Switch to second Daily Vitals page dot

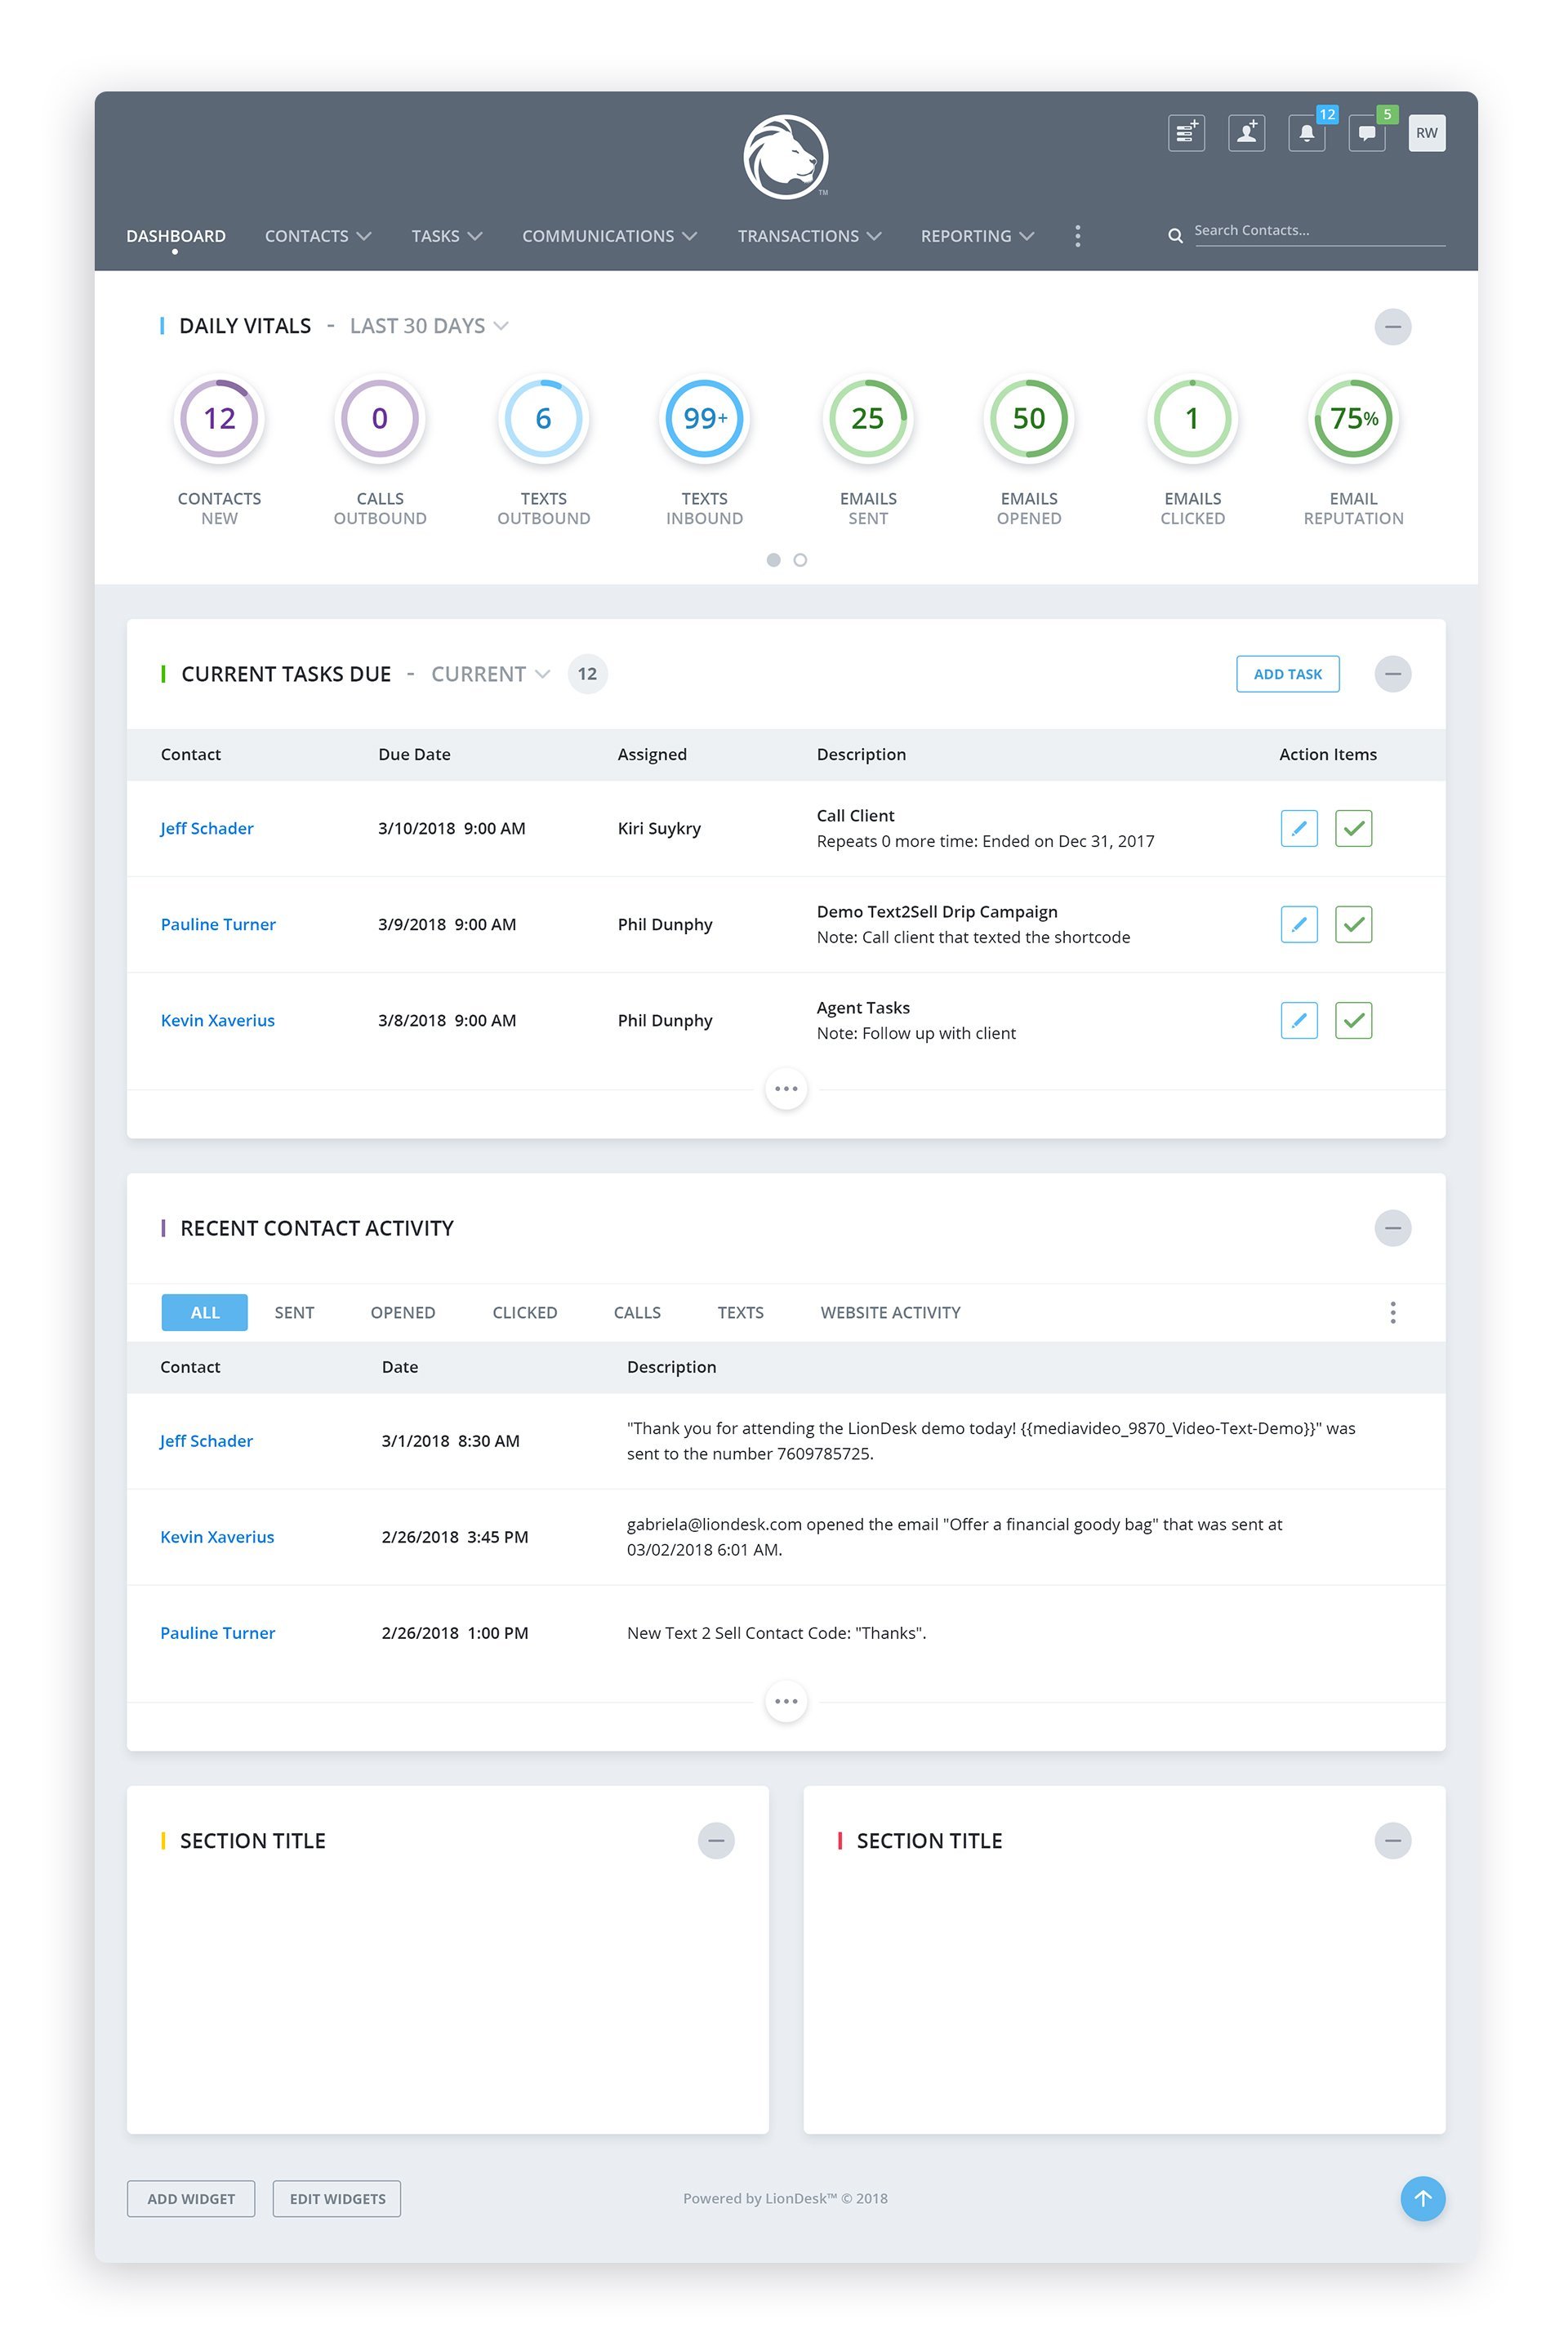(800, 560)
